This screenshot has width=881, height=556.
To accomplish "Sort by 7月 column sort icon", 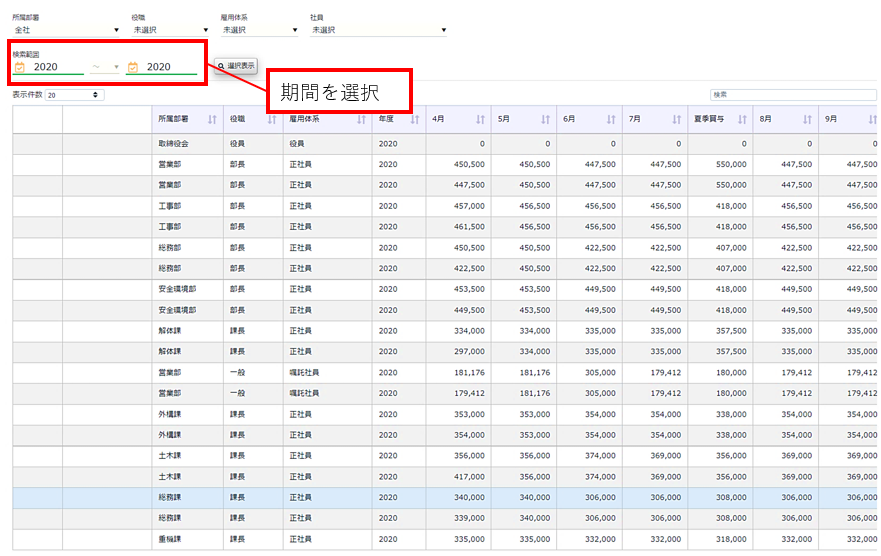I will tap(675, 119).
